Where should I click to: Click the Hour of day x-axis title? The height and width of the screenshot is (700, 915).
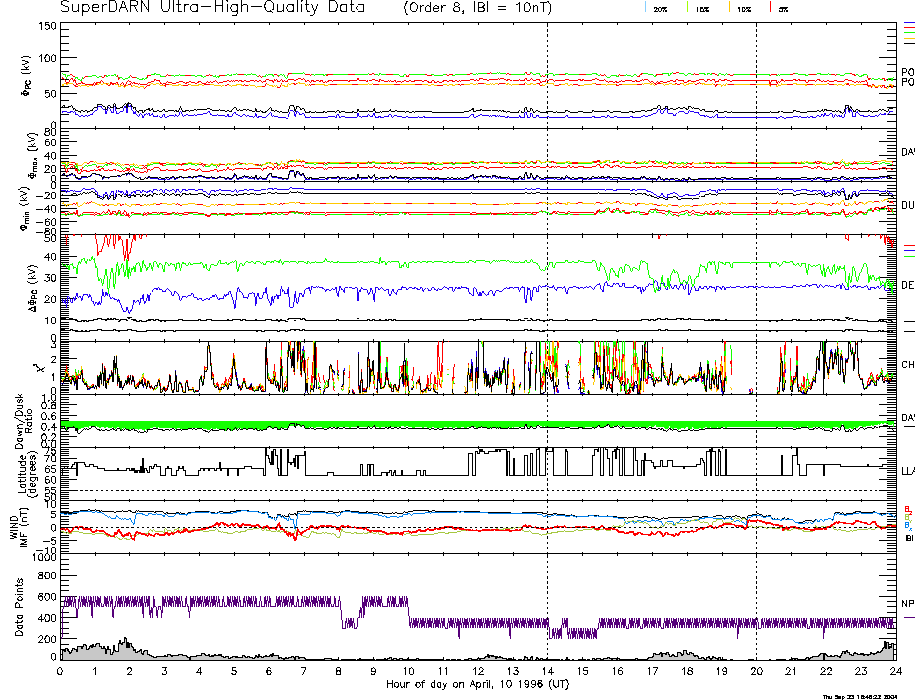pyautogui.click(x=477, y=684)
